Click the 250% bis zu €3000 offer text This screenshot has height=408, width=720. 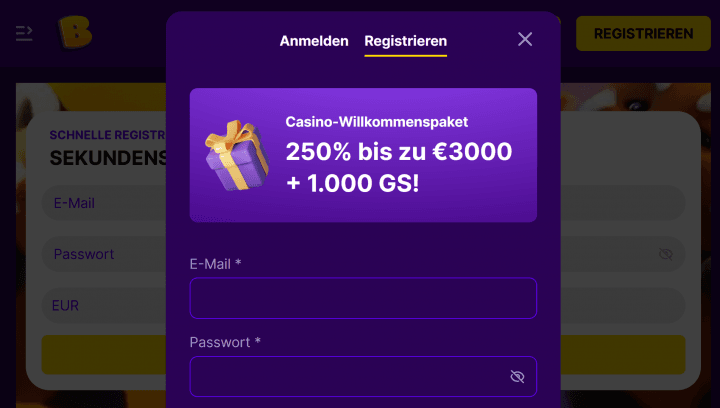pos(399,151)
